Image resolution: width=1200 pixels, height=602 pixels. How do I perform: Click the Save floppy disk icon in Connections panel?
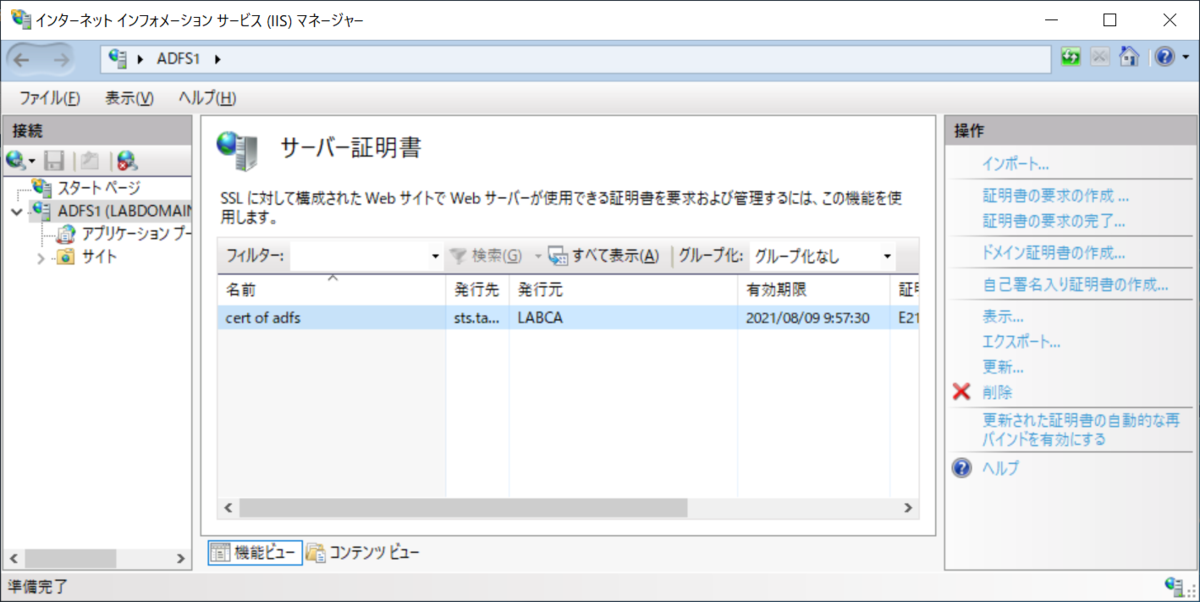[55, 159]
